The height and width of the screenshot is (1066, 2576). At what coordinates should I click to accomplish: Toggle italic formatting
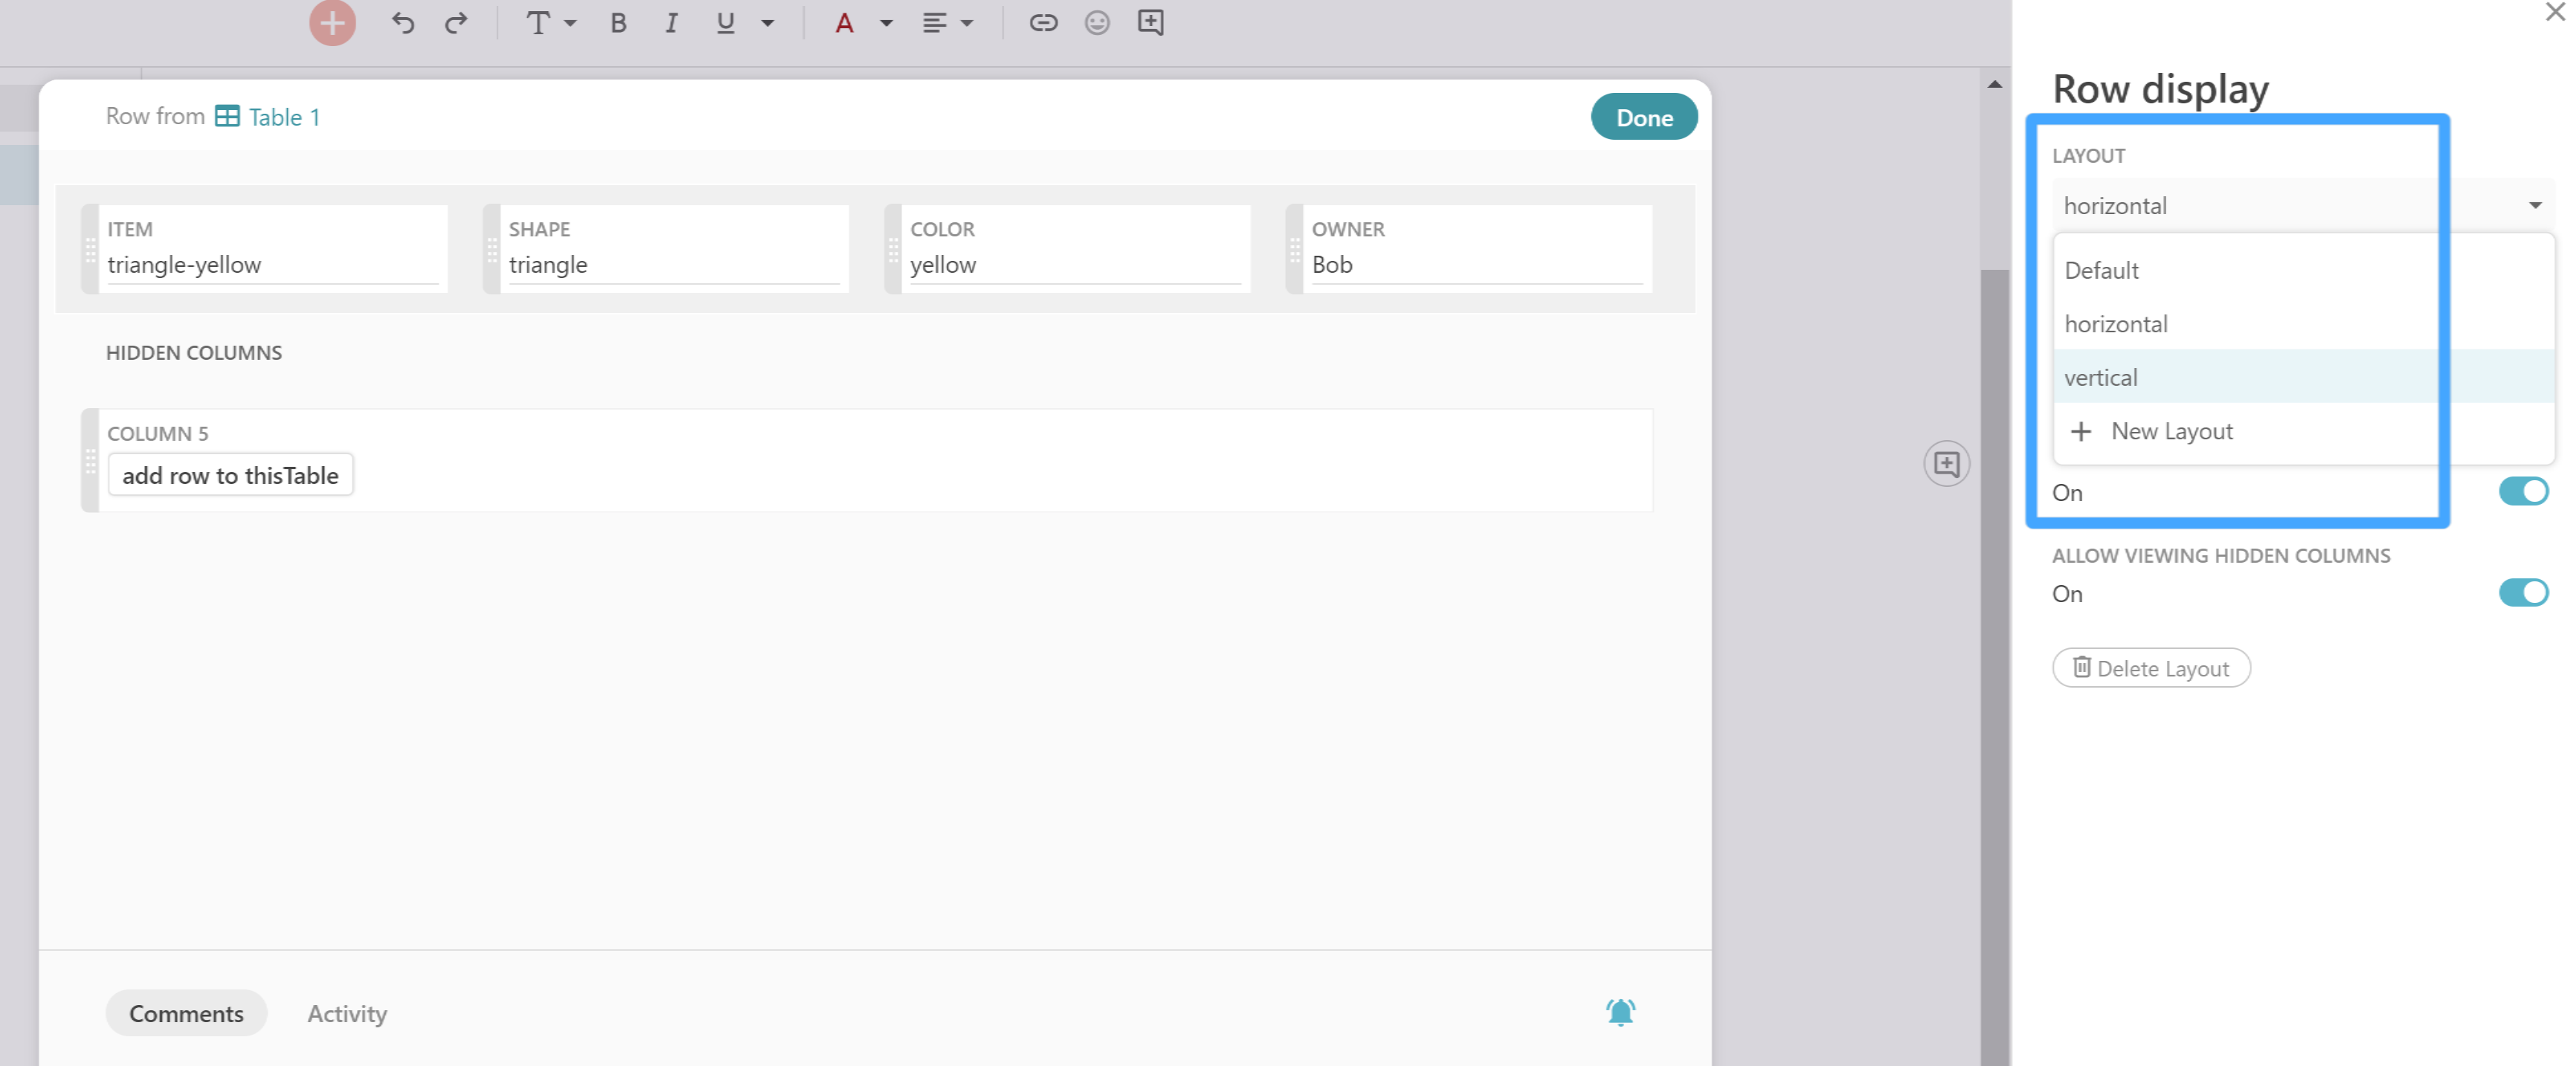[671, 22]
